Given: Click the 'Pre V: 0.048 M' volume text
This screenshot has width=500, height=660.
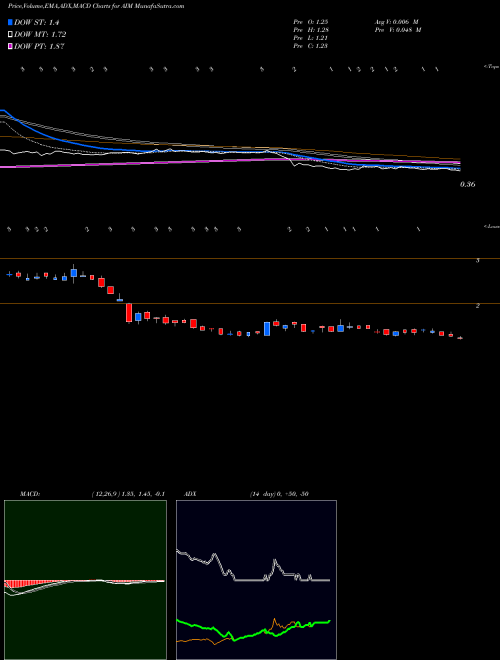Looking at the screenshot, I should [x=398, y=30].
